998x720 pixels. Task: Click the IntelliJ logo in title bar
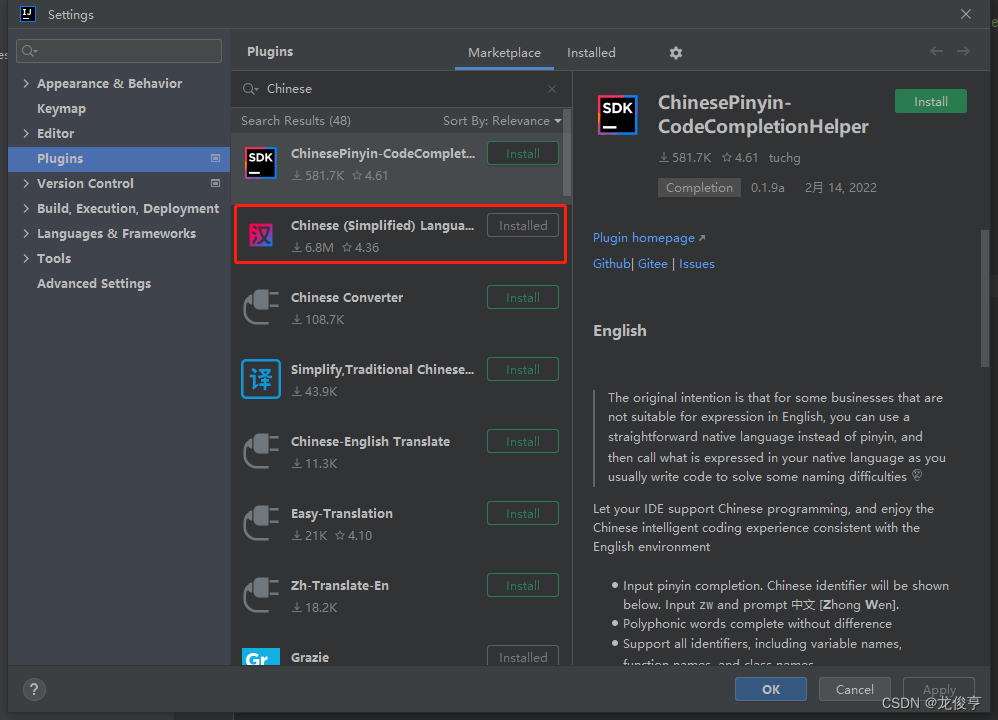click(x=28, y=13)
